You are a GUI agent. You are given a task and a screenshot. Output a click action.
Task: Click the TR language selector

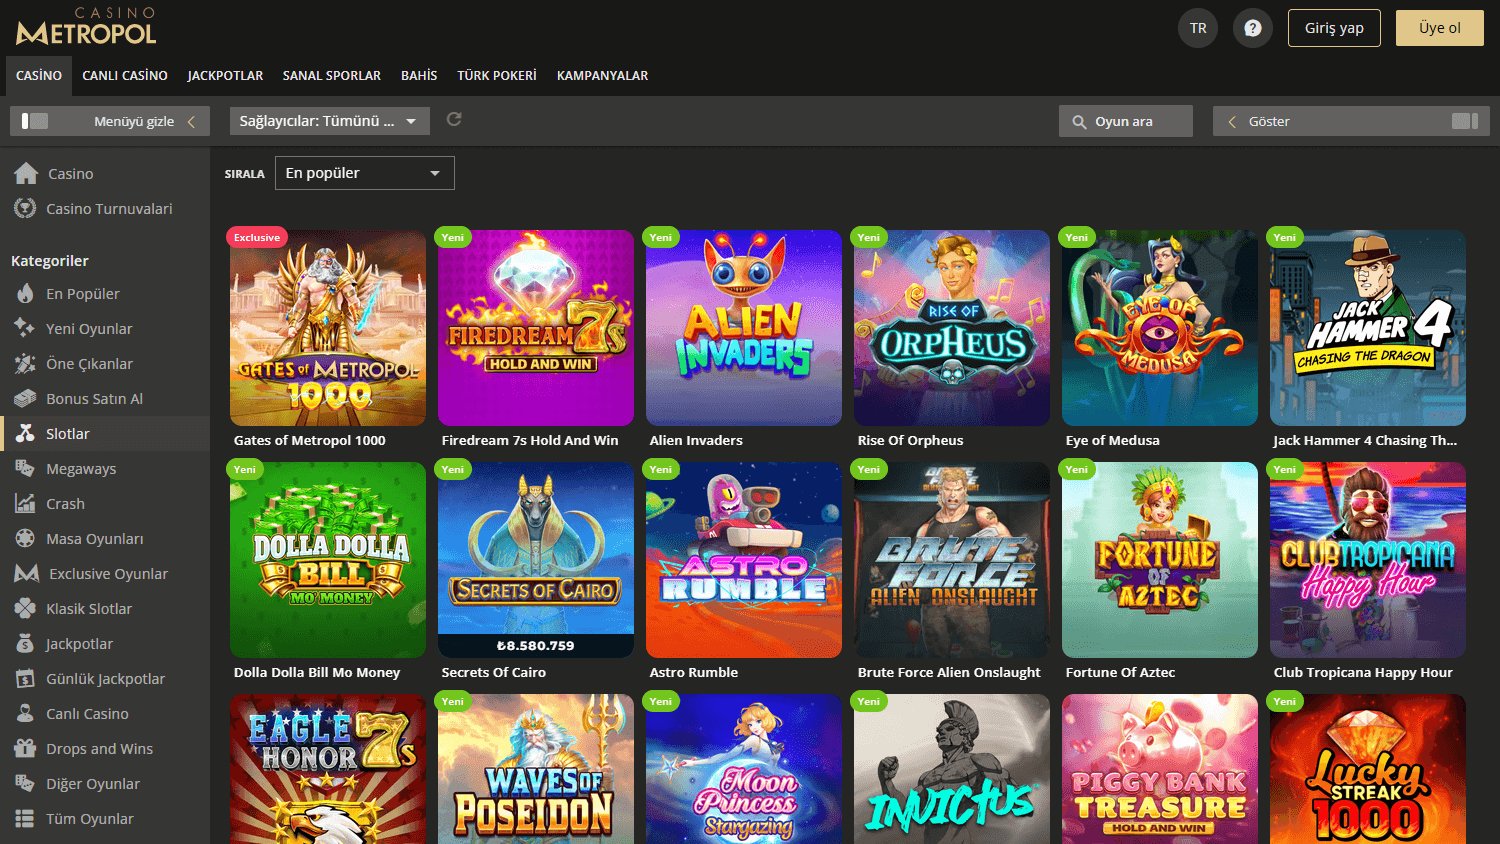(1197, 27)
